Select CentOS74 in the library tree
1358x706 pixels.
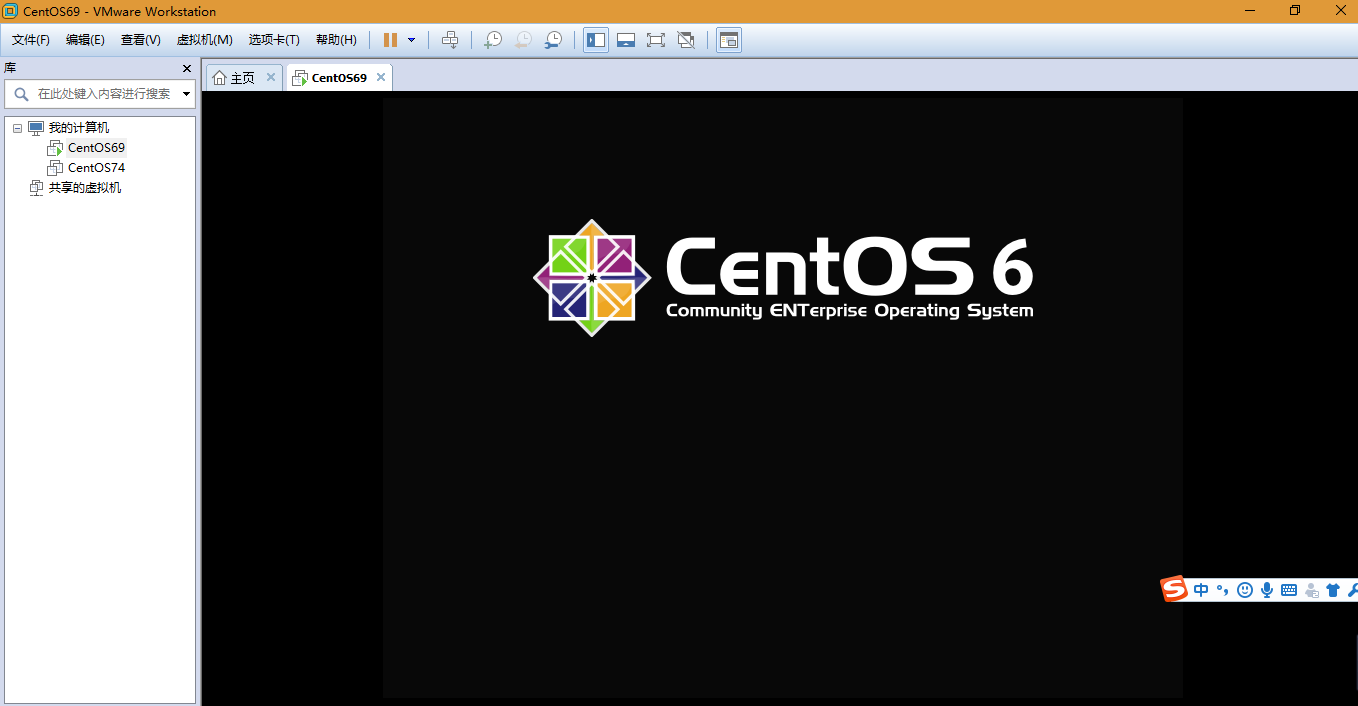(x=96, y=168)
